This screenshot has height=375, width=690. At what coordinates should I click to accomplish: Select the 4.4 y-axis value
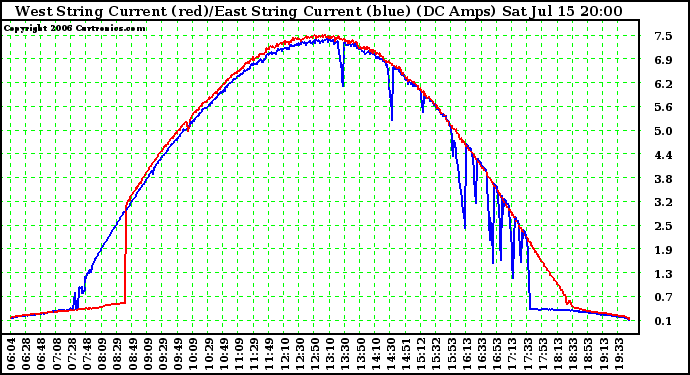click(x=663, y=155)
